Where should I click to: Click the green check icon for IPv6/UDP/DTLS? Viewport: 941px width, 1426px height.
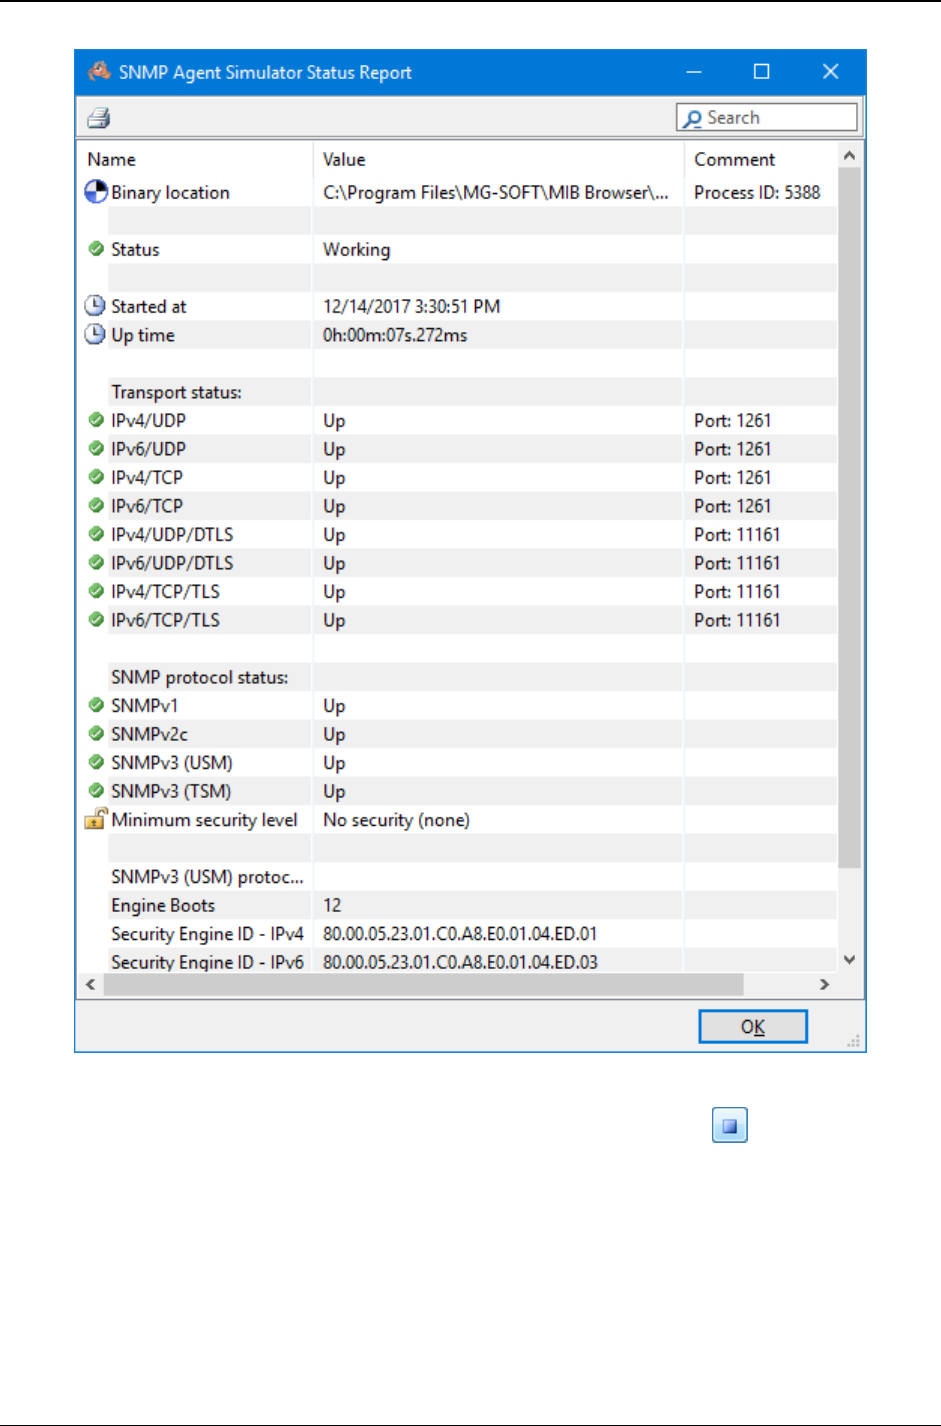pyautogui.click(x=96, y=562)
